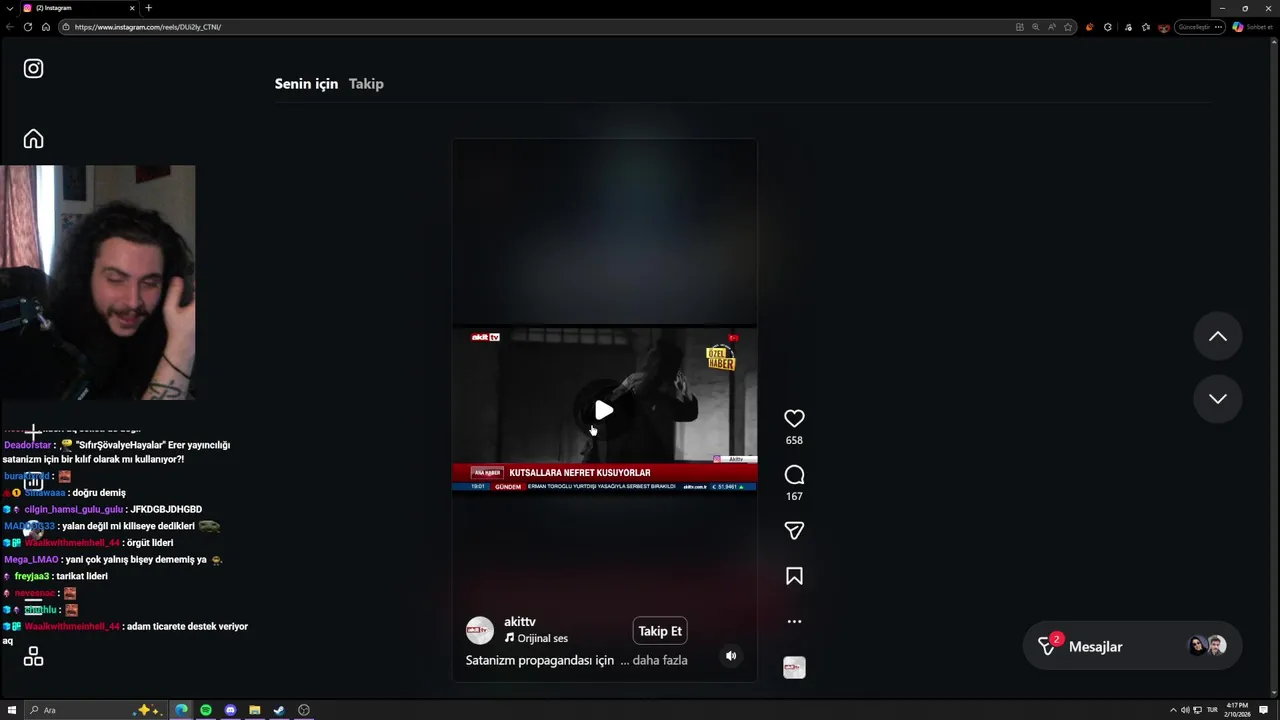Go to previous reel with up chevron

click(1217, 336)
